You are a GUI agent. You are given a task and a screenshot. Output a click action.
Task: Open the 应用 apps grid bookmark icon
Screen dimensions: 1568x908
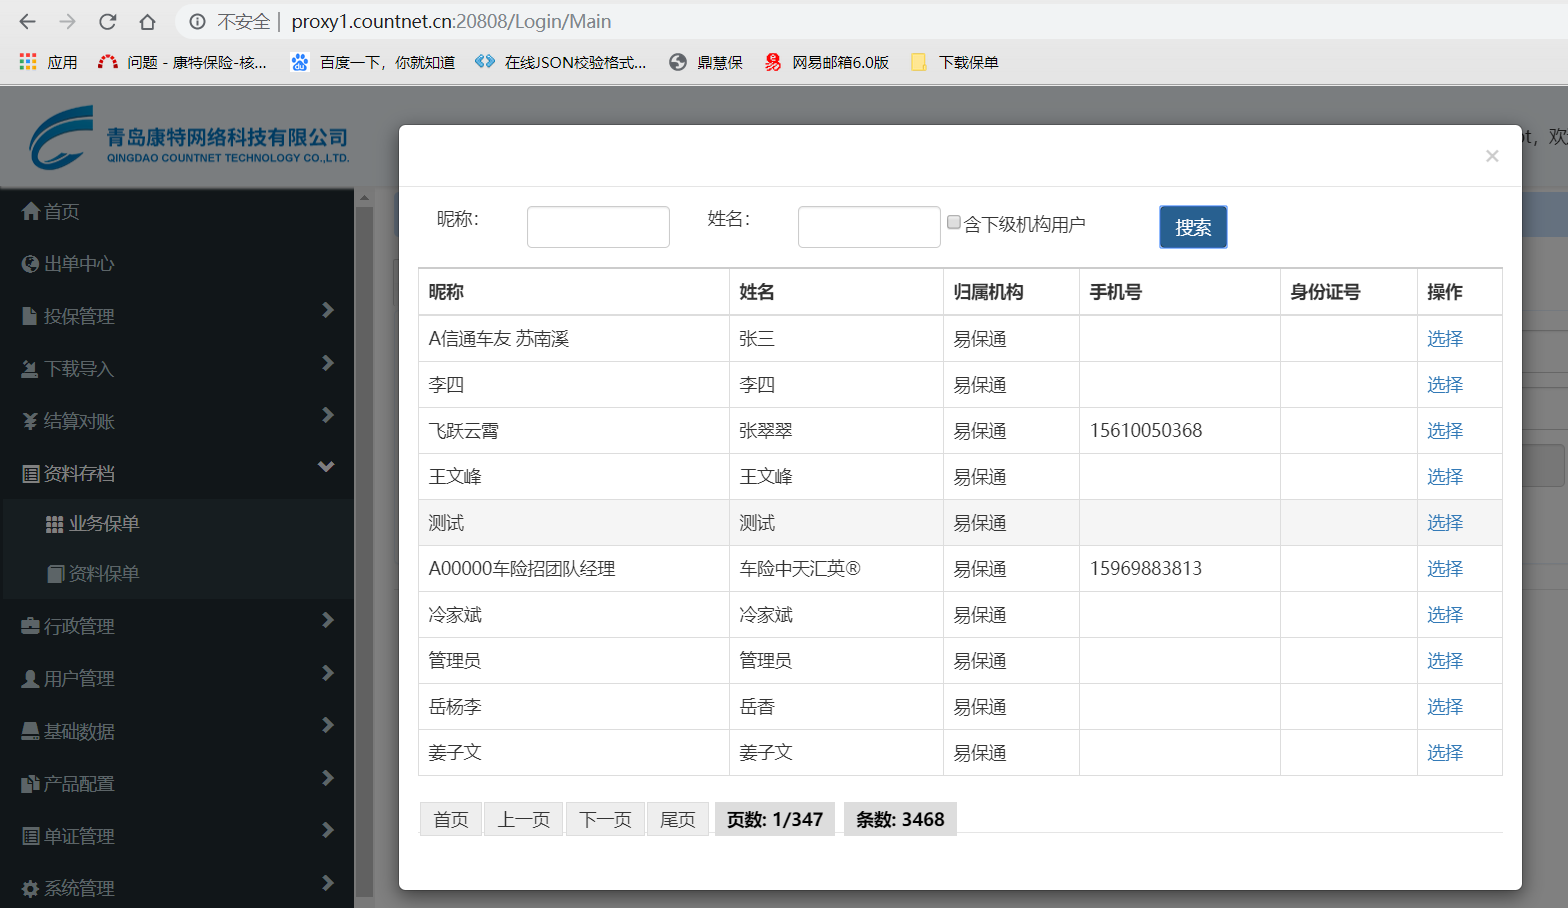[28, 62]
